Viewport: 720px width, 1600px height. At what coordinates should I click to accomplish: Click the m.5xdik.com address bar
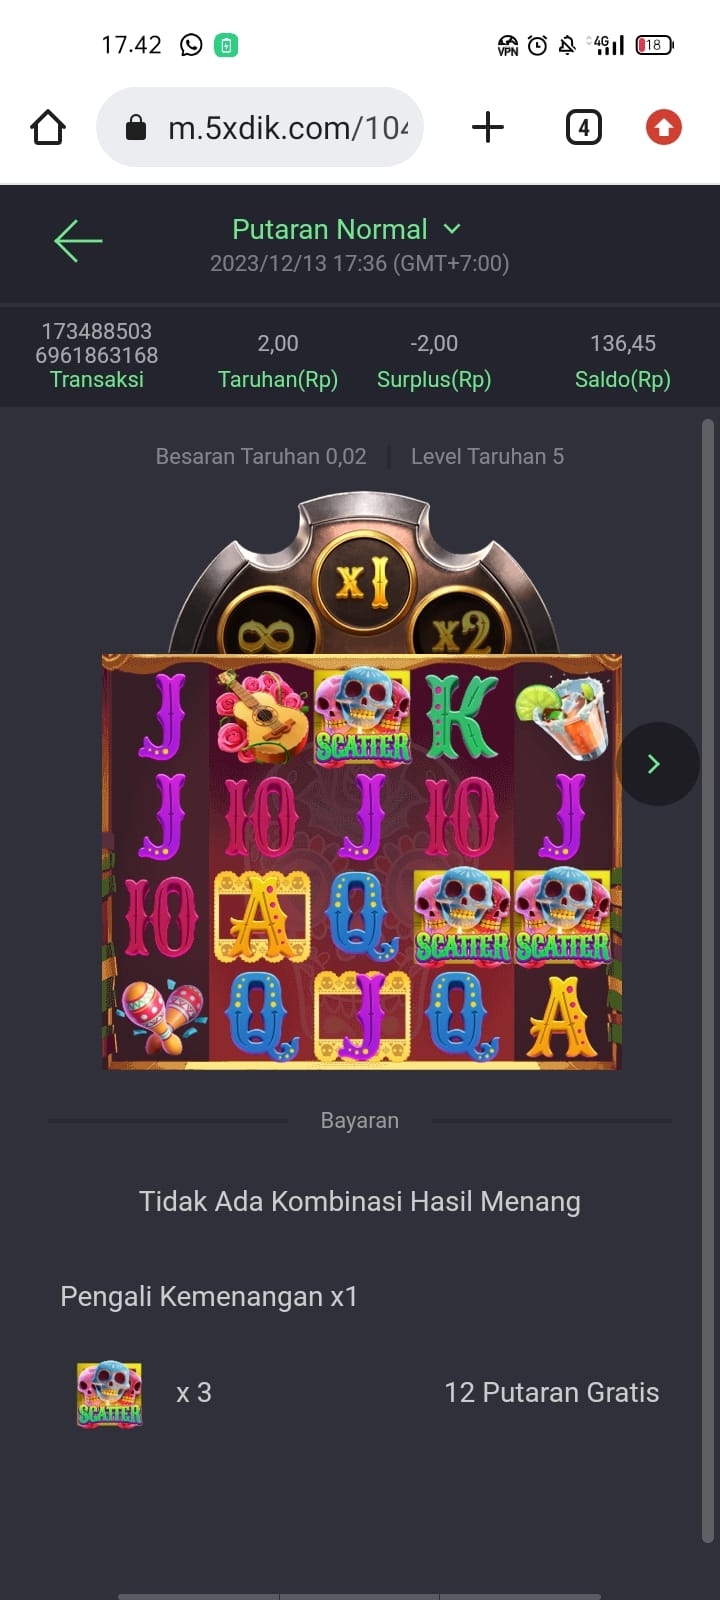point(260,128)
